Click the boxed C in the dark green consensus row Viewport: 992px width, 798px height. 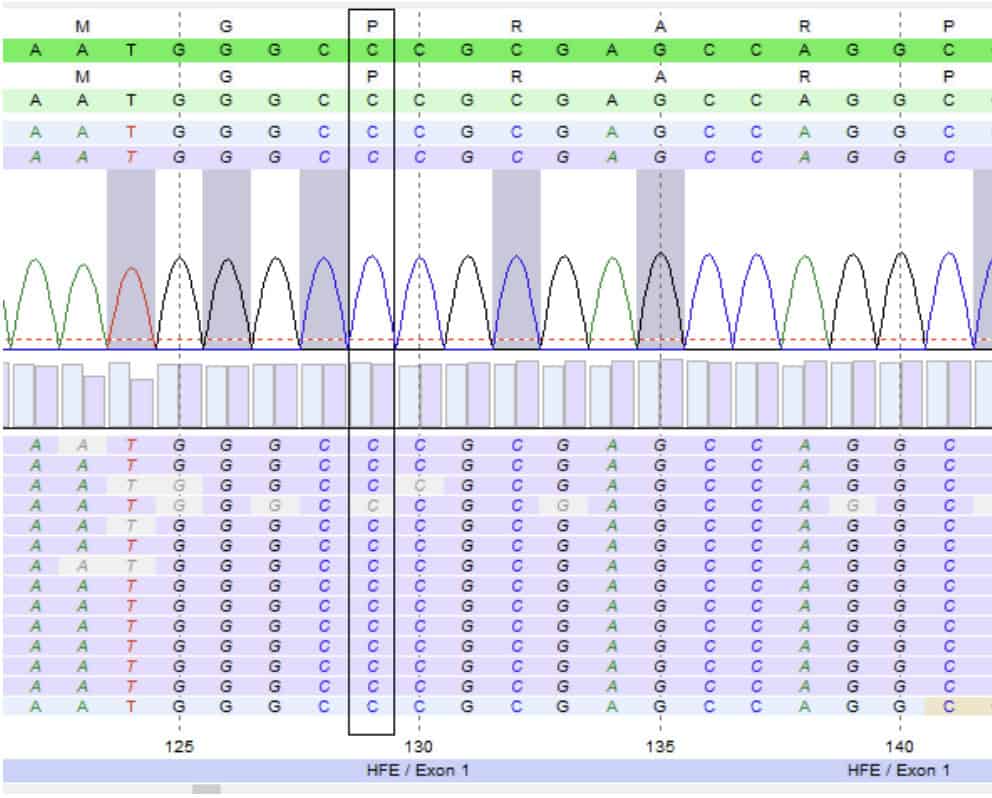click(x=372, y=50)
